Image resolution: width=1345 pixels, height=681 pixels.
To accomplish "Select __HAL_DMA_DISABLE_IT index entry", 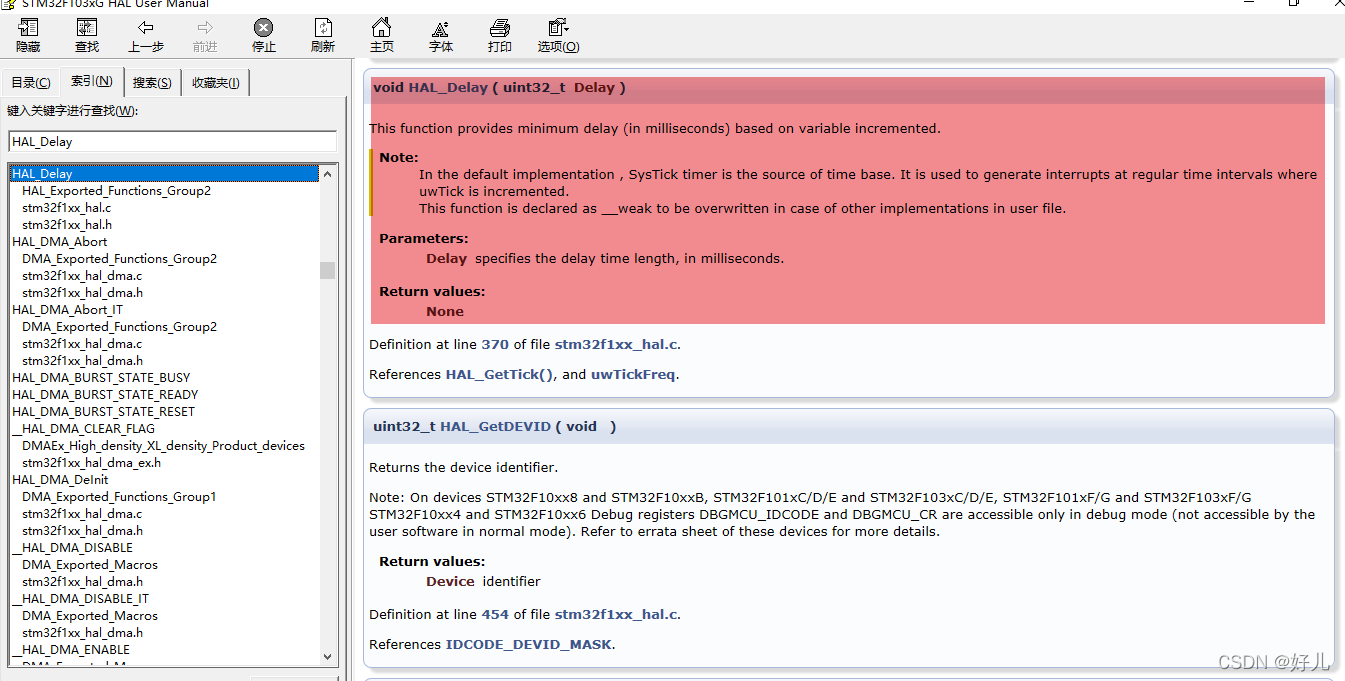I will 80,598.
